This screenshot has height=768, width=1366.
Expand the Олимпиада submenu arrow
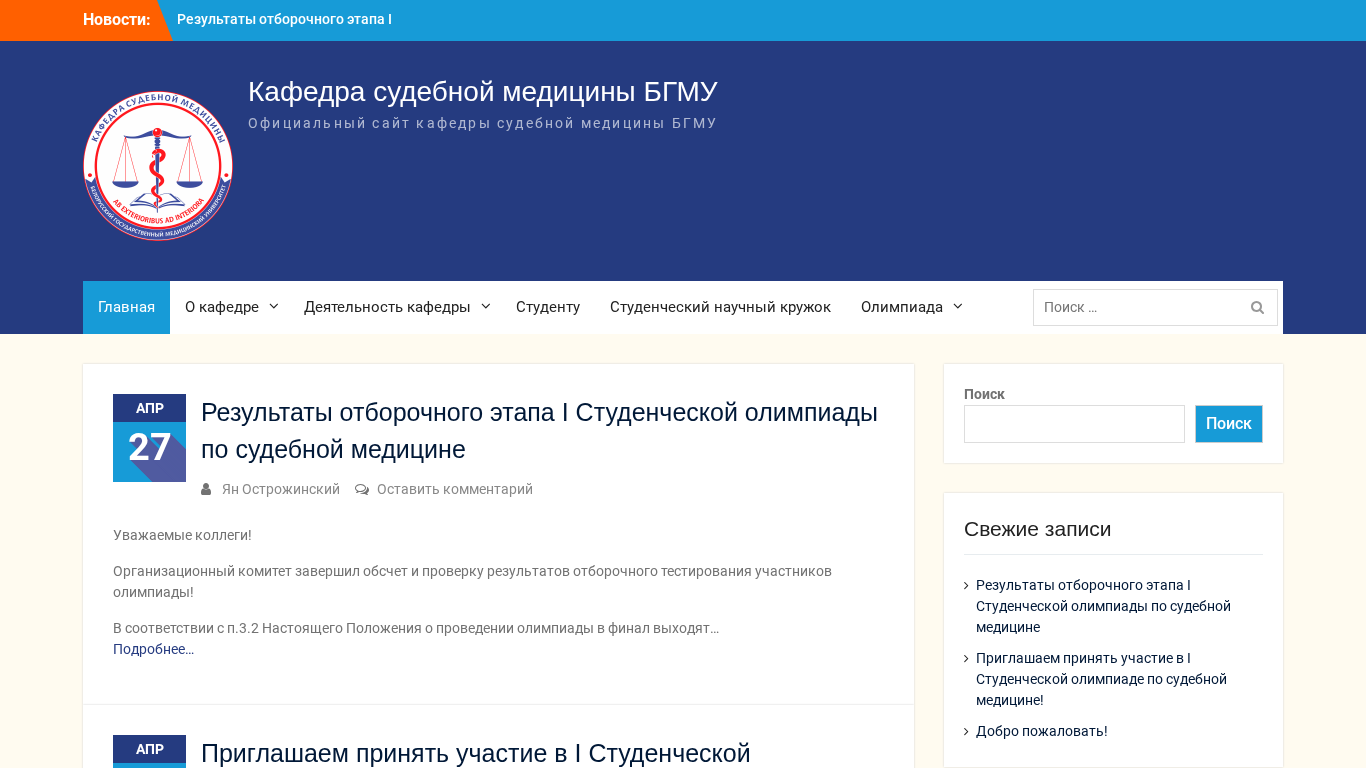958,306
